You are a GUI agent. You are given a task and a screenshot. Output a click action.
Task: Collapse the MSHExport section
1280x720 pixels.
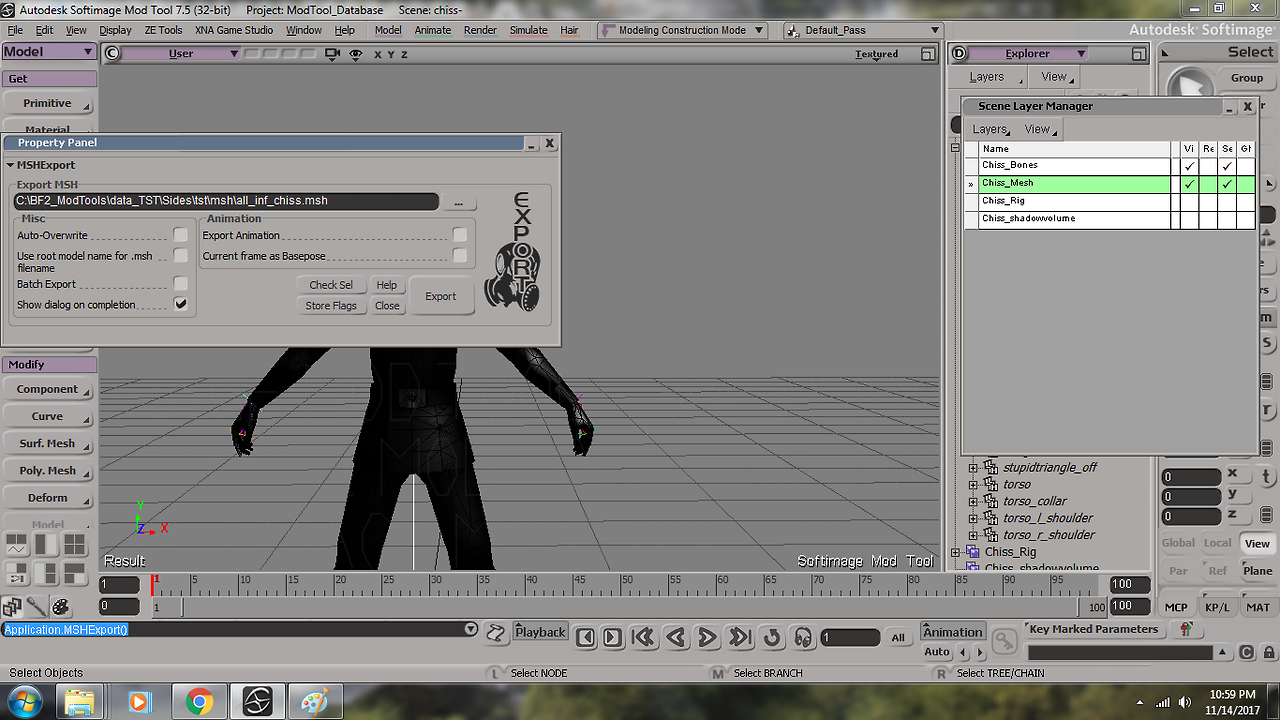pos(11,165)
